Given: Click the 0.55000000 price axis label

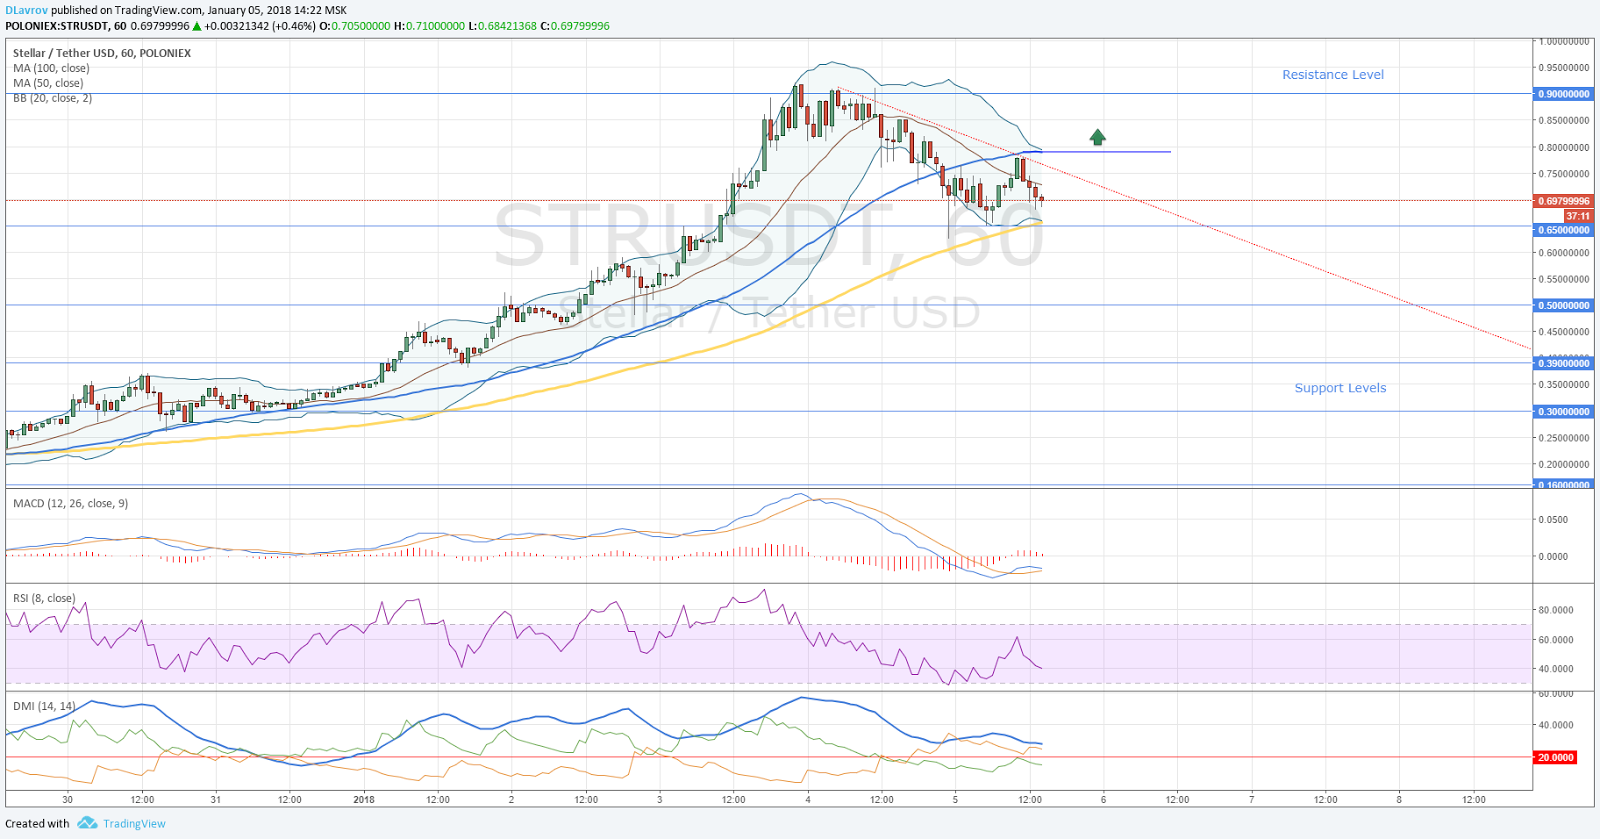Looking at the screenshot, I should (x=1564, y=280).
